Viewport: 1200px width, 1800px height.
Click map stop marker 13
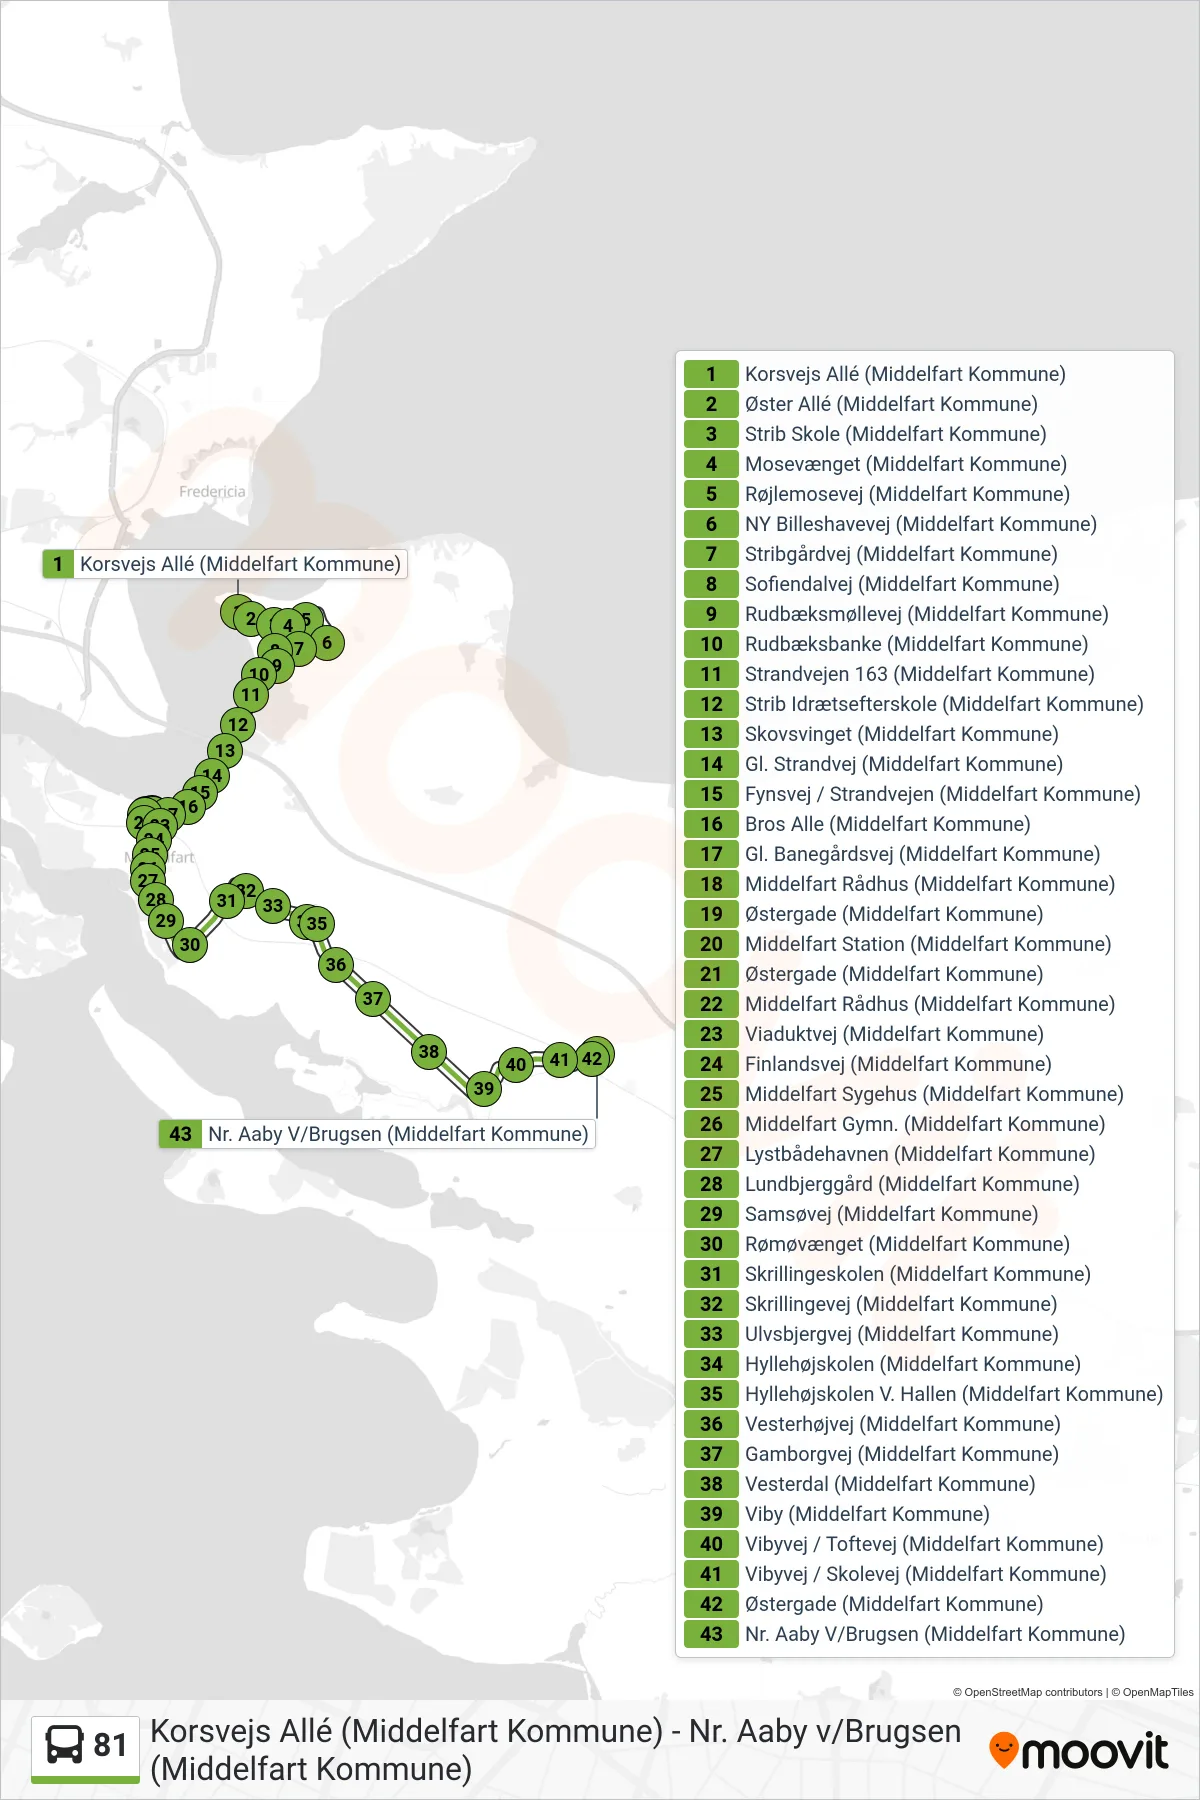point(225,750)
